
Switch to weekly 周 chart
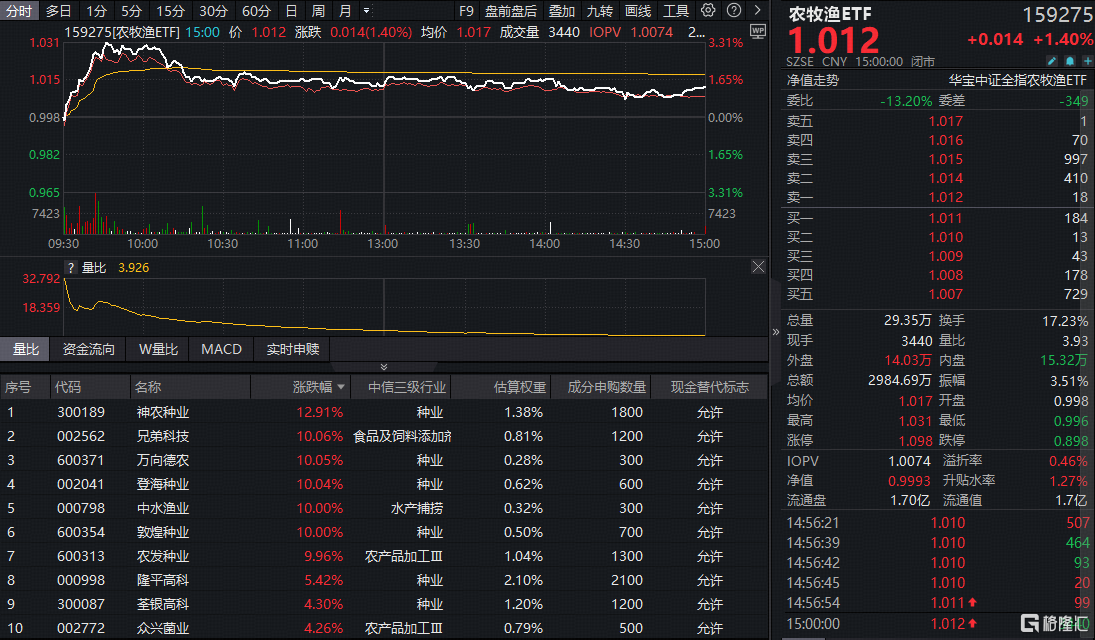point(318,11)
